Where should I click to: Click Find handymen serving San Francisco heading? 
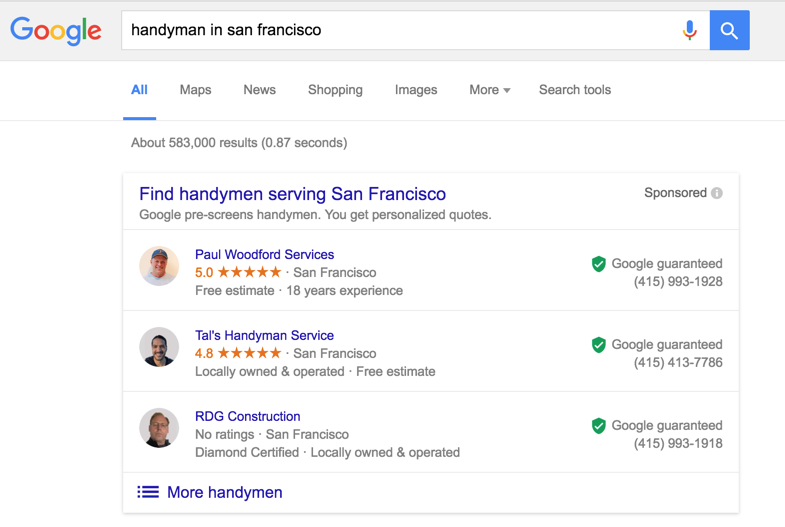tap(292, 194)
